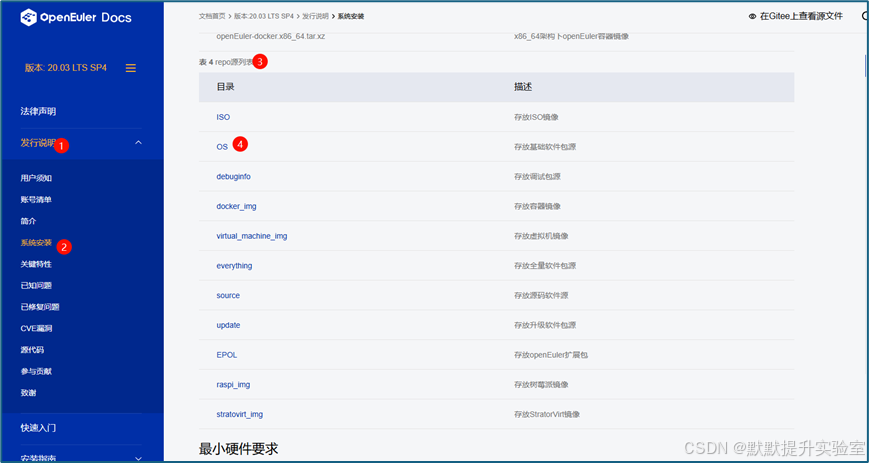Open the version hamburger menu icon
Image resolution: width=869 pixels, height=463 pixels.
[x=131, y=68]
